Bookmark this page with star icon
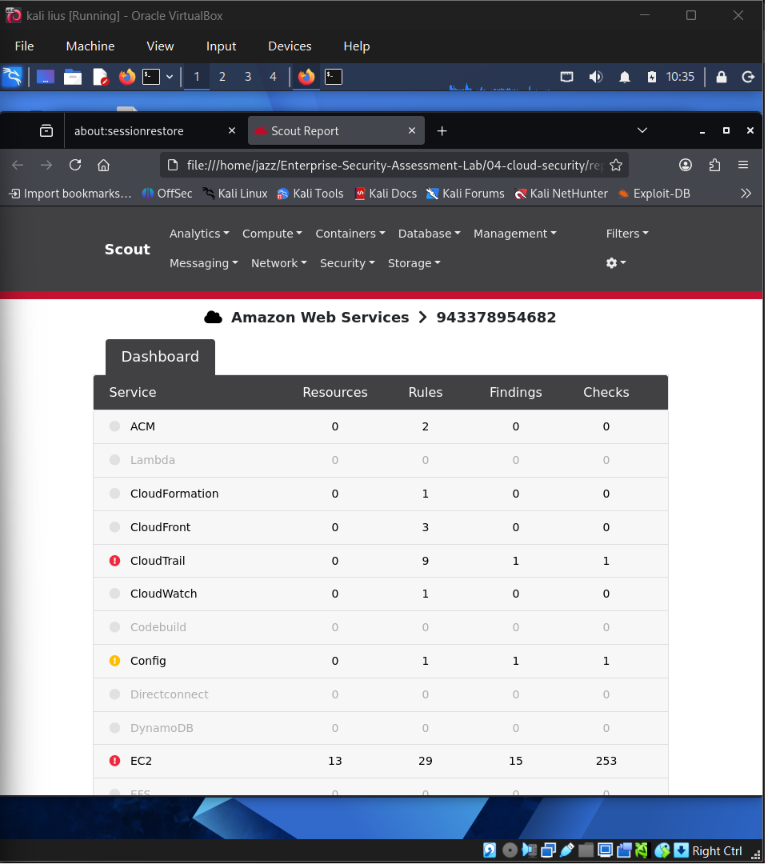The width and height of the screenshot is (765, 864). click(x=616, y=165)
